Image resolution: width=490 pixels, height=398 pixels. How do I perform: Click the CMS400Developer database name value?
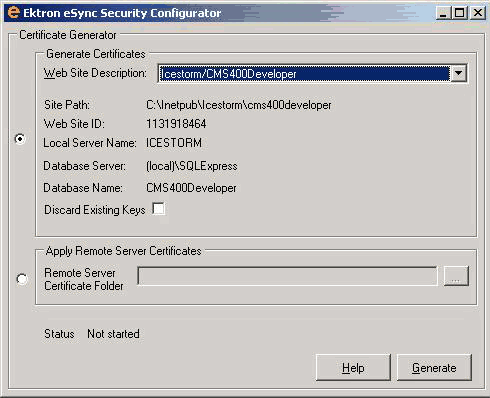pos(191,188)
